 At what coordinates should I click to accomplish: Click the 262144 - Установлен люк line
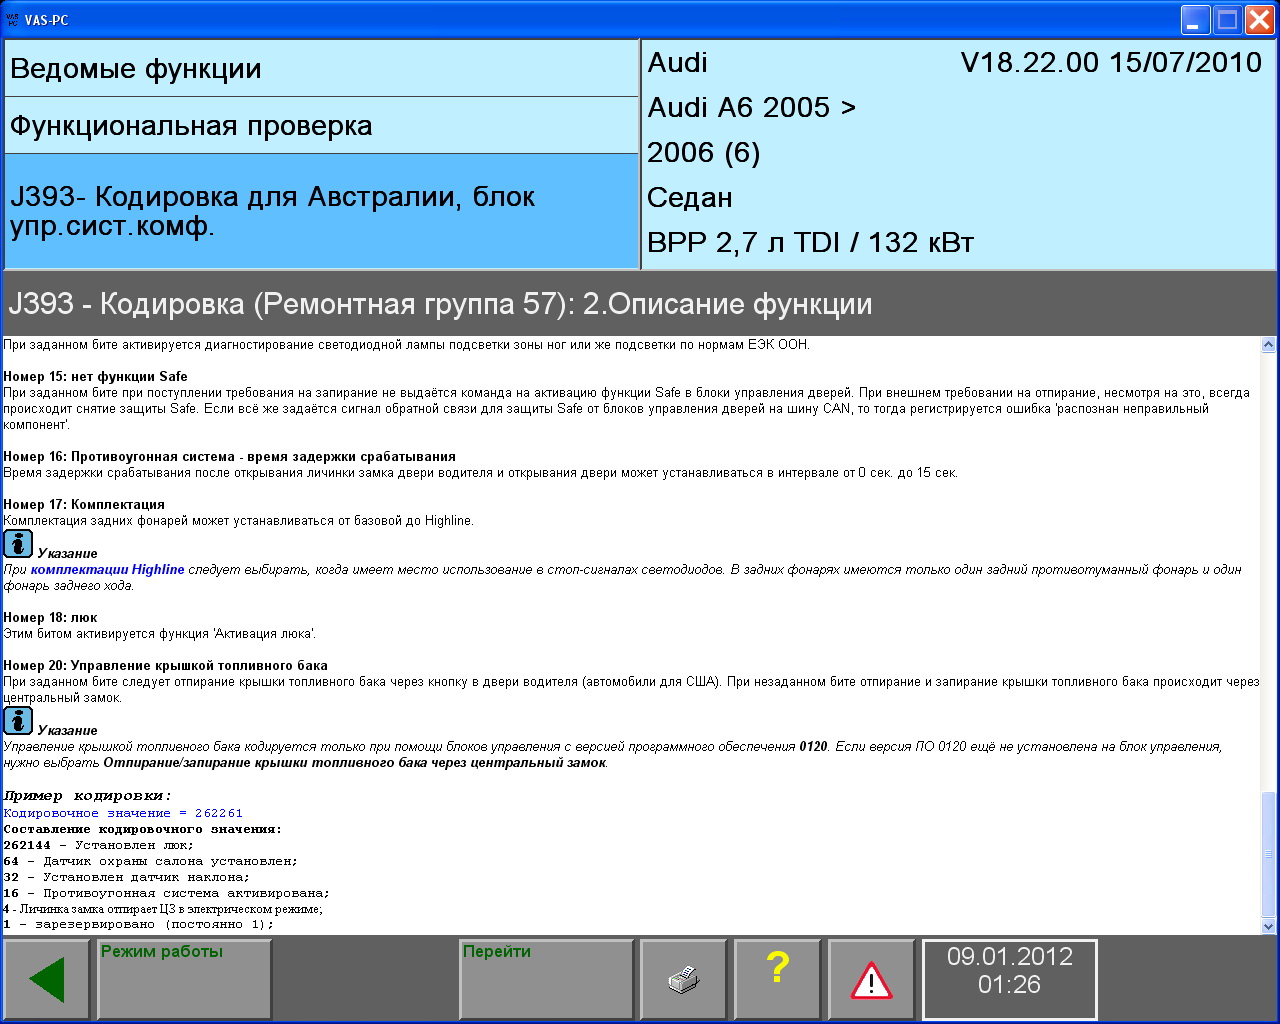click(98, 846)
